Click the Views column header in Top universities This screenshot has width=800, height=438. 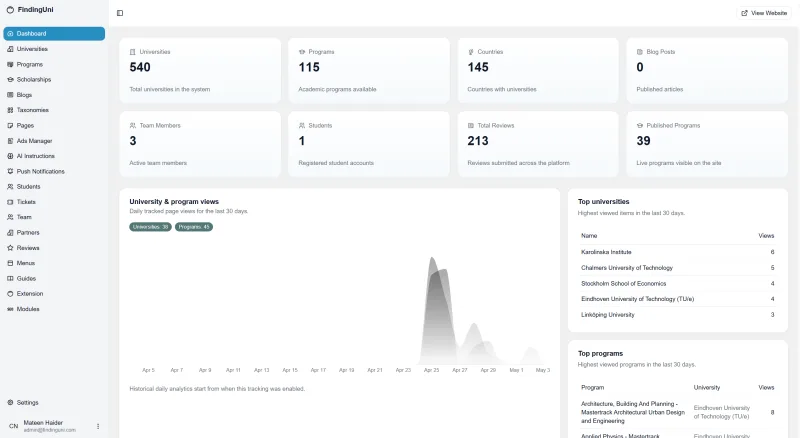point(766,236)
